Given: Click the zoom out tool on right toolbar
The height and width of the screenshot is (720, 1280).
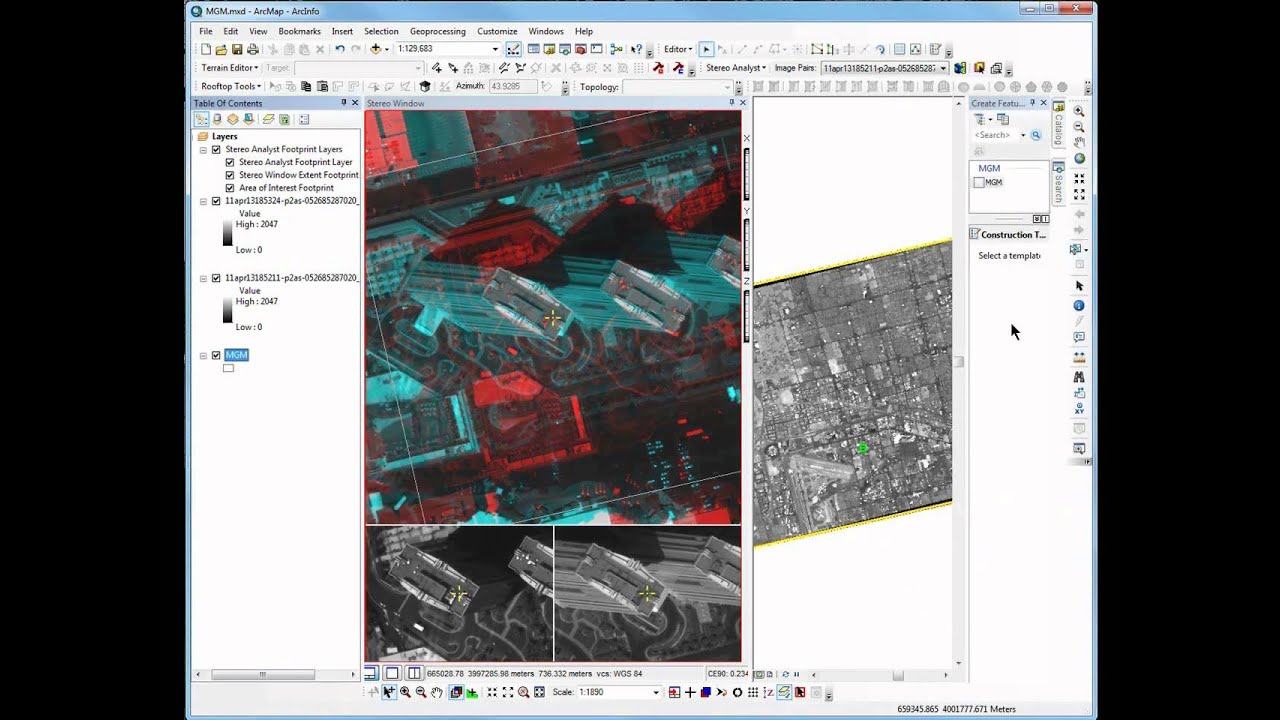Looking at the screenshot, I should coord(1079,127).
